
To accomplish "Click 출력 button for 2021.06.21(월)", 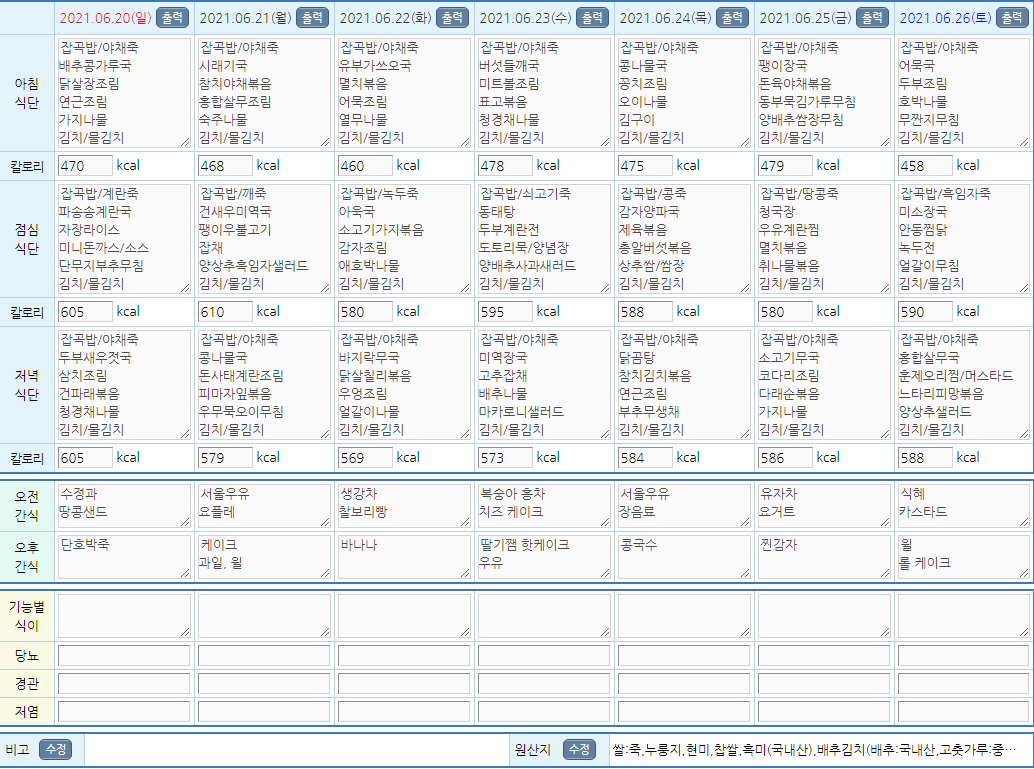I will (x=313, y=18).
